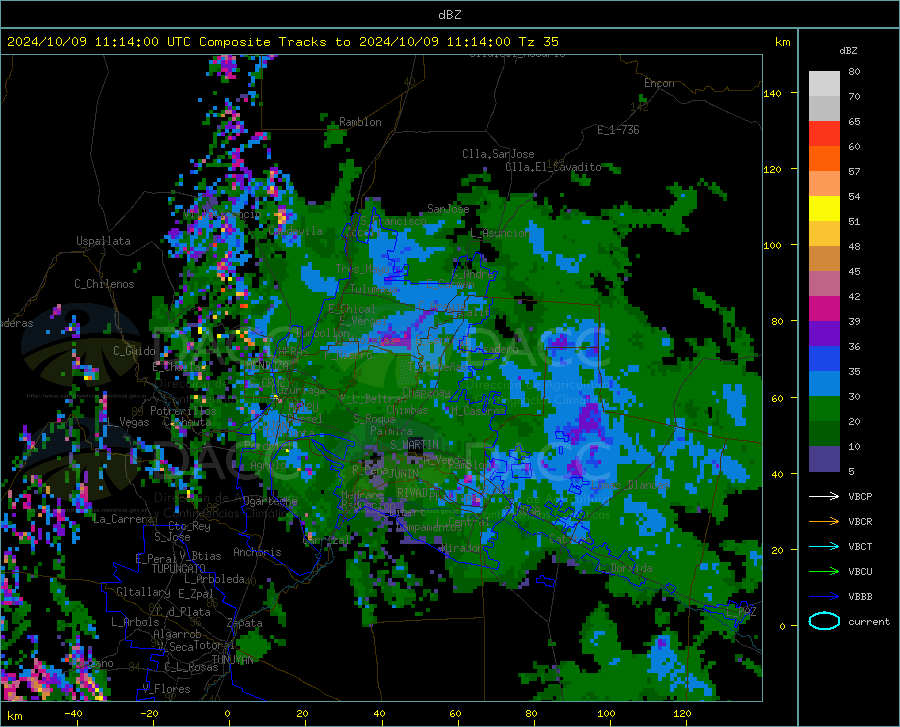This screenshot has width=900, height=727.
Task: Click the 60 km tick on right axis
Action: pos(777,398)
